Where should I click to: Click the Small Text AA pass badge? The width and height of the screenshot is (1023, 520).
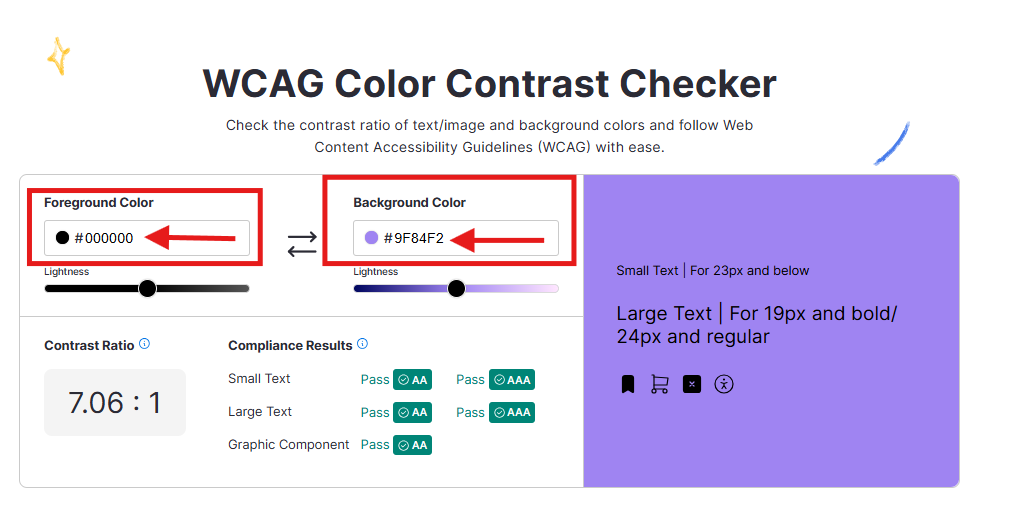point(412,380)
